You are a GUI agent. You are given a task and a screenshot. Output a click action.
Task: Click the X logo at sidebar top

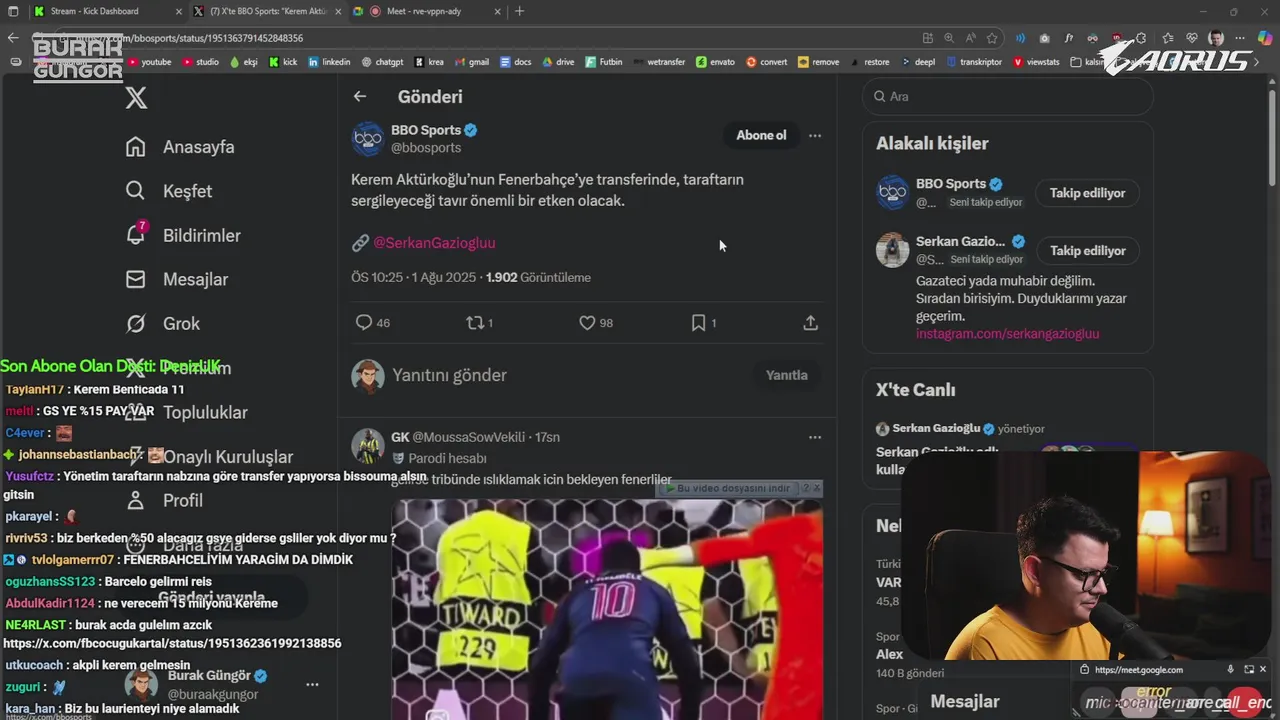(x=136, y=97)
